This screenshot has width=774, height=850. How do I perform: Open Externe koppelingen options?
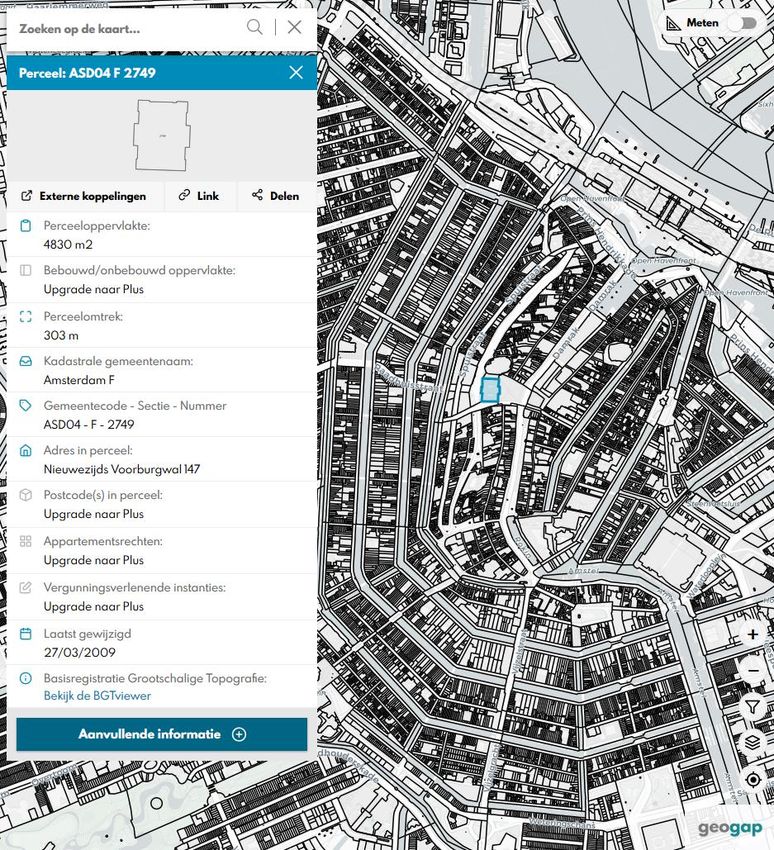(x=84, y=196)
